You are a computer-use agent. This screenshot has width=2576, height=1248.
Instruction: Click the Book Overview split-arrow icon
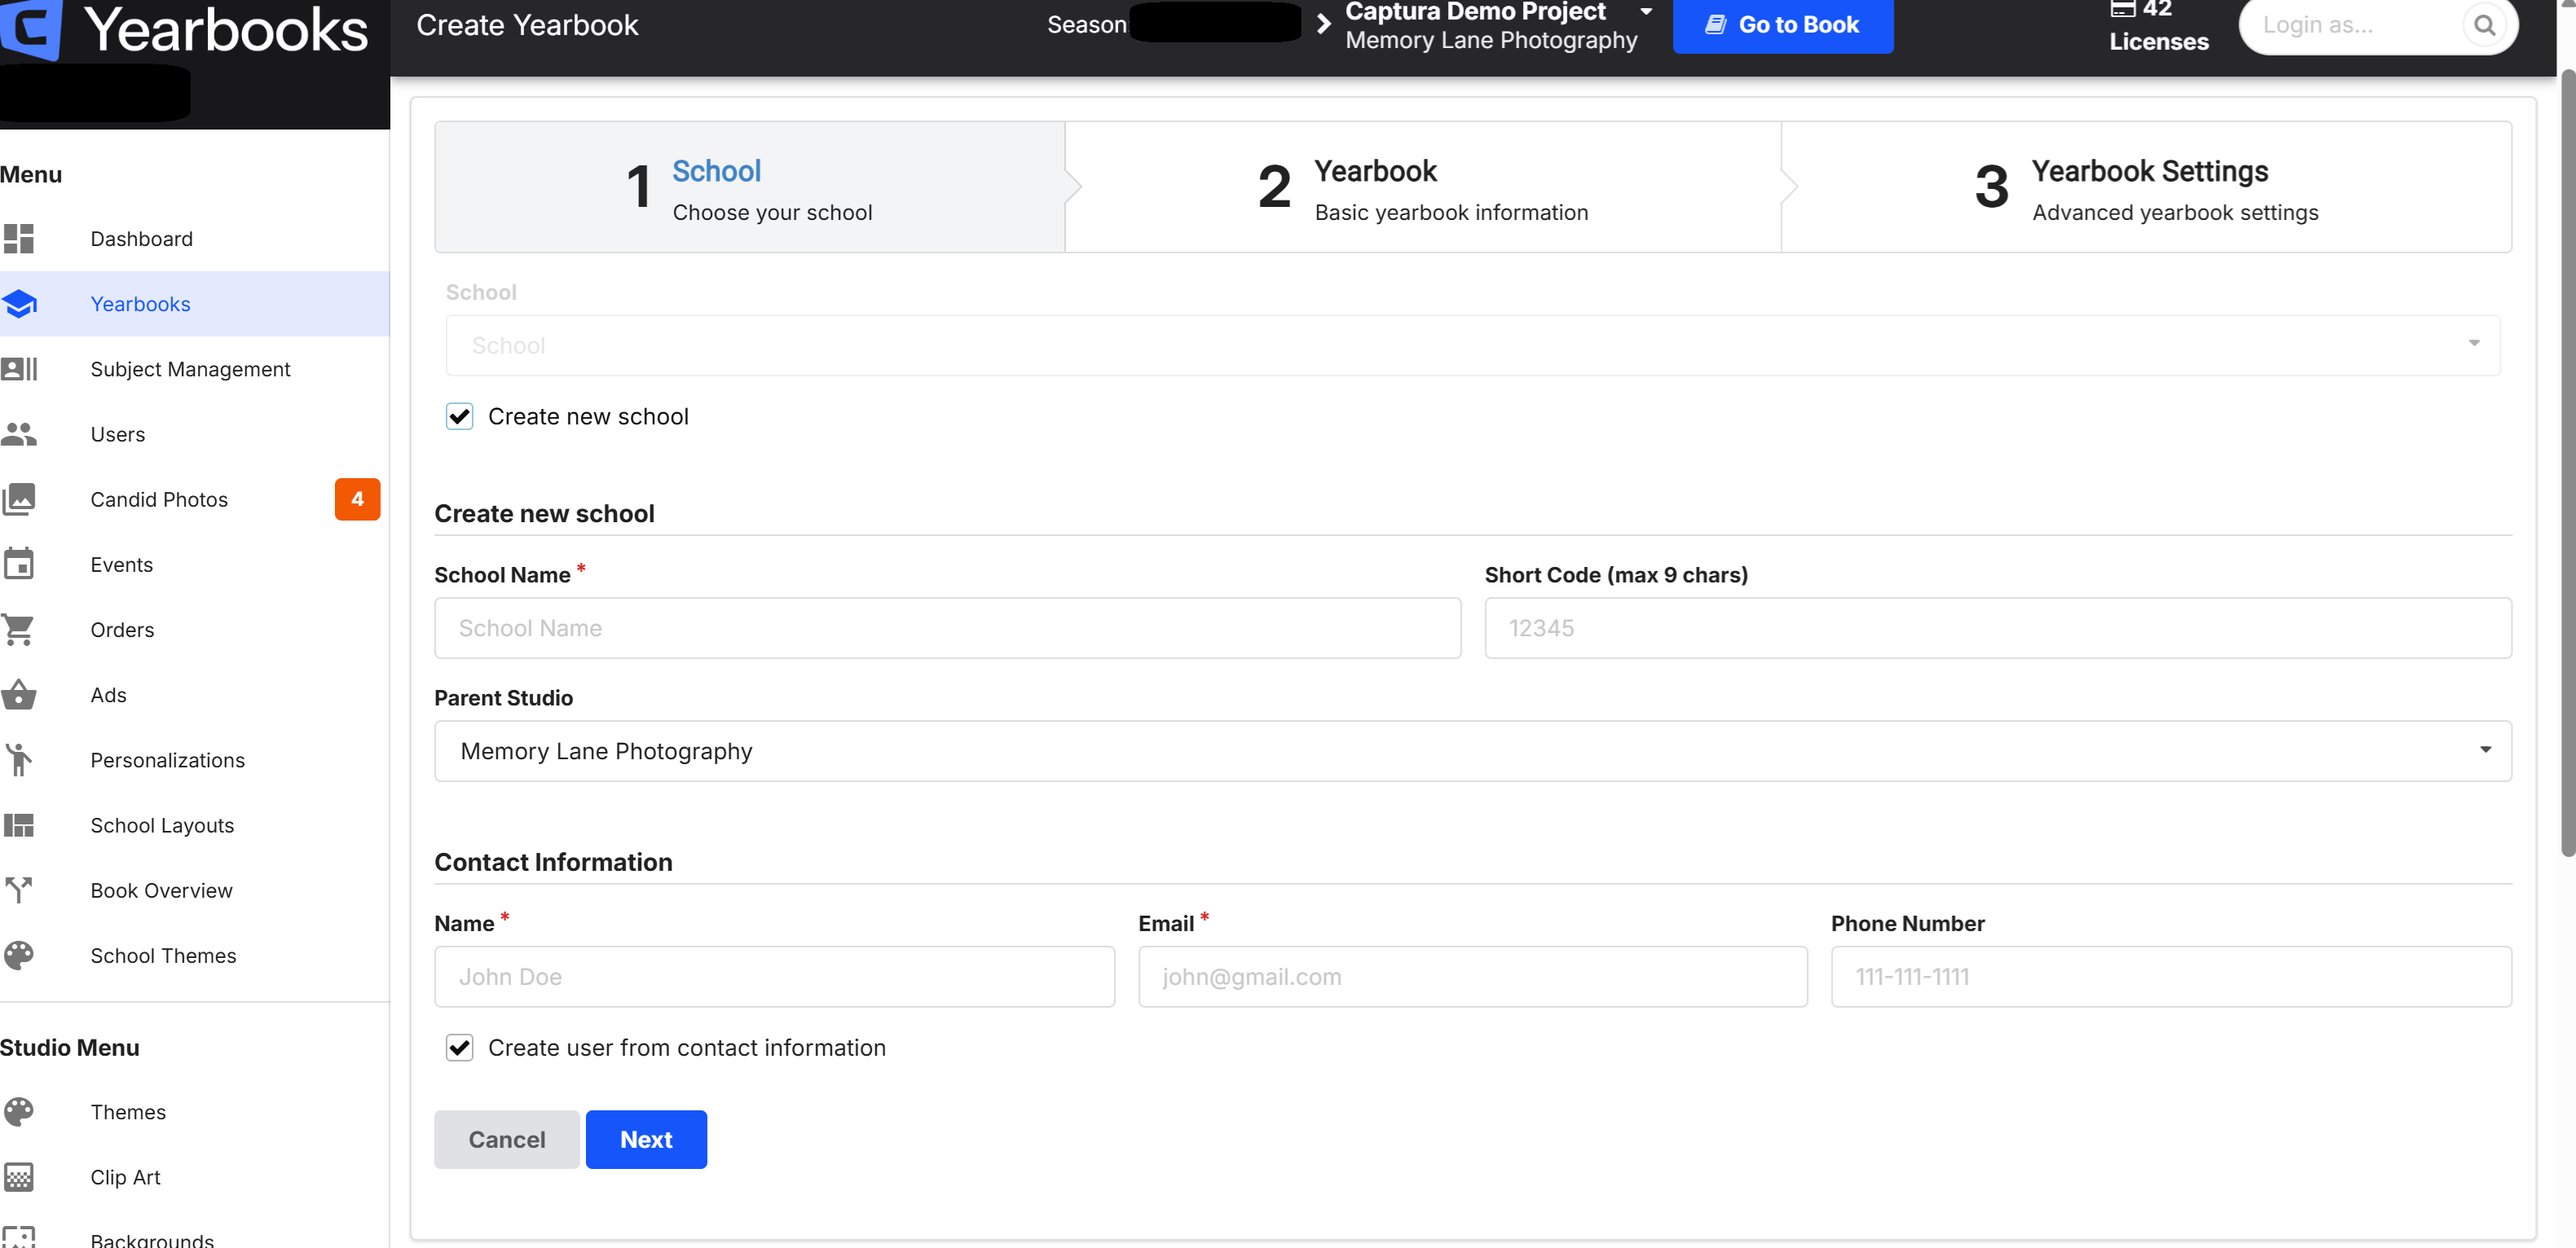point(19,890)
